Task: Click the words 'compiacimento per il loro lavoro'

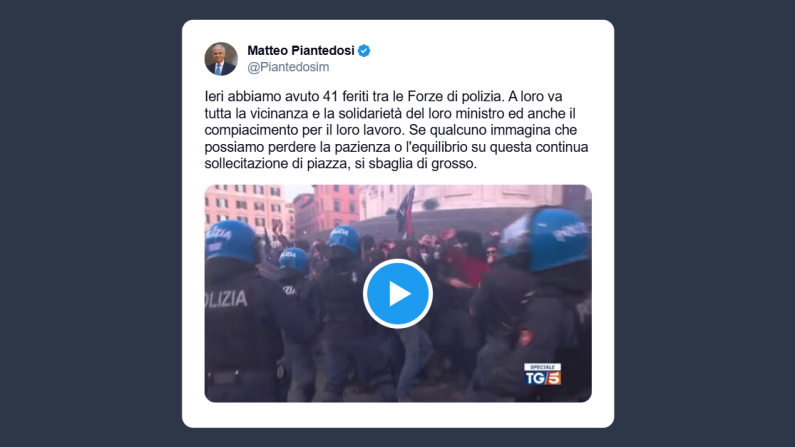Action: point(303,130)
